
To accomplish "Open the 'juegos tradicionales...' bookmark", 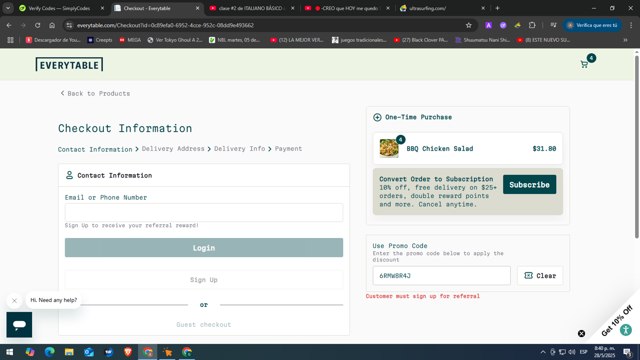I will coord(359,40).
